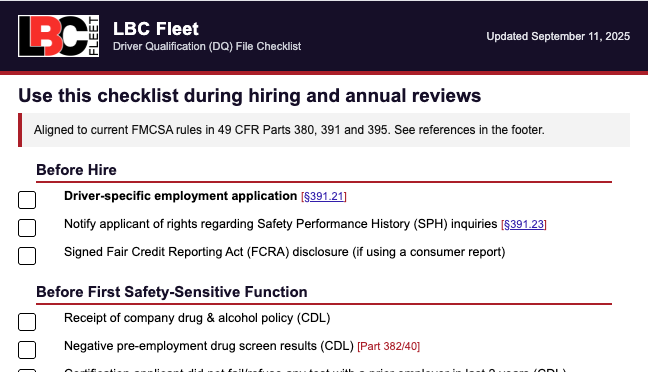Click 'Use this checklist during hiring' heading
648x372 pixels.
[x=250, y=95]
